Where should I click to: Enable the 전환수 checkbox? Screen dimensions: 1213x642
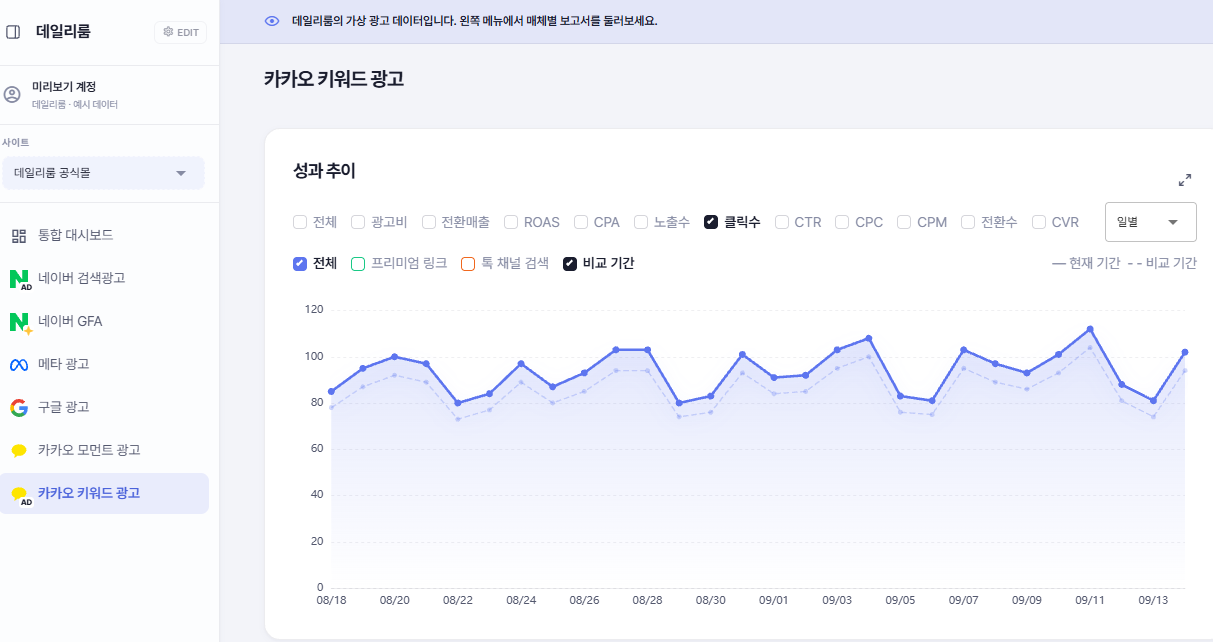click(968, 222)
